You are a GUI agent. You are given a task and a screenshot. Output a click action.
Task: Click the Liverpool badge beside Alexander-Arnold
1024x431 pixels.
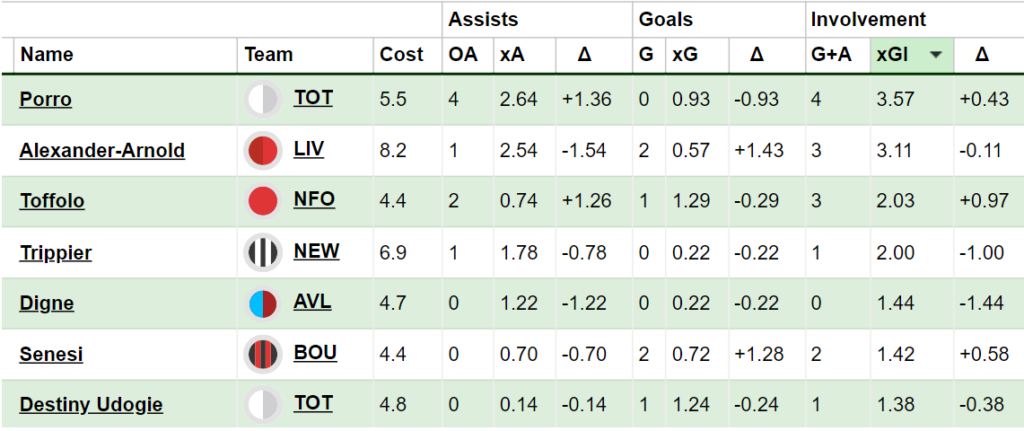[262, 150]
